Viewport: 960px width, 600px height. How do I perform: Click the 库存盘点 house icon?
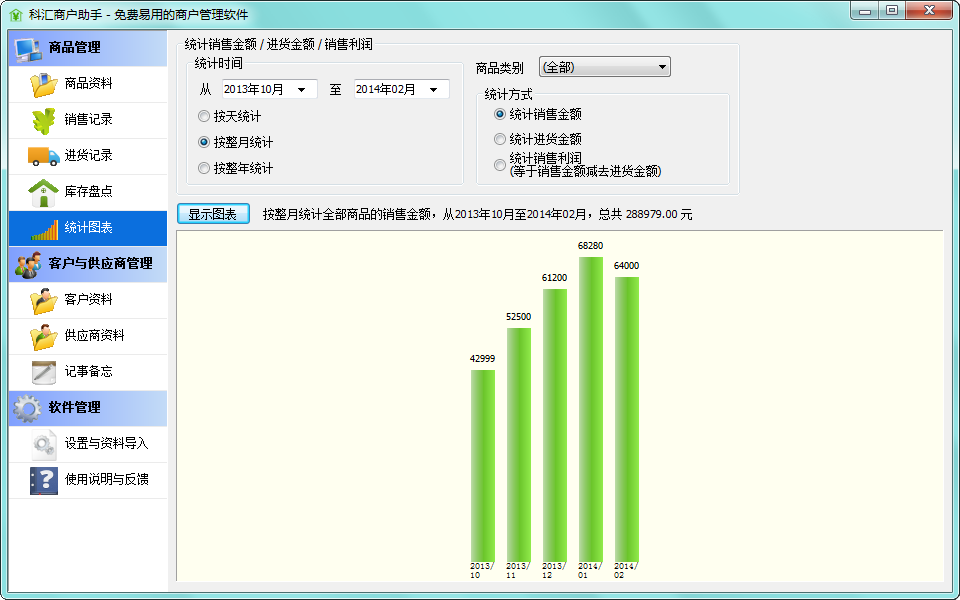coord(43,192)
